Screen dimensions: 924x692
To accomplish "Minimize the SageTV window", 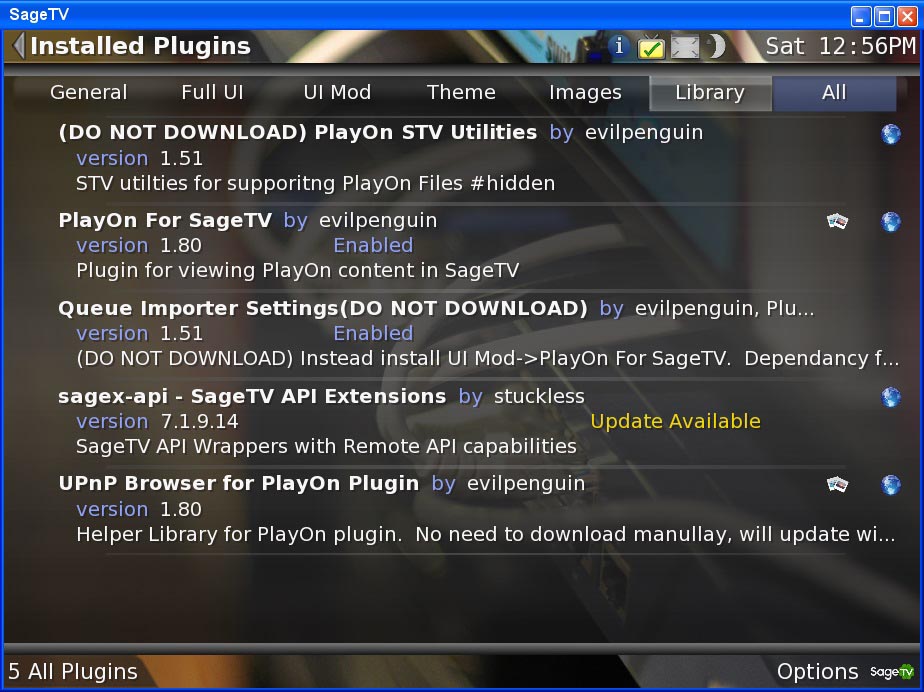I will coord(860,15).
